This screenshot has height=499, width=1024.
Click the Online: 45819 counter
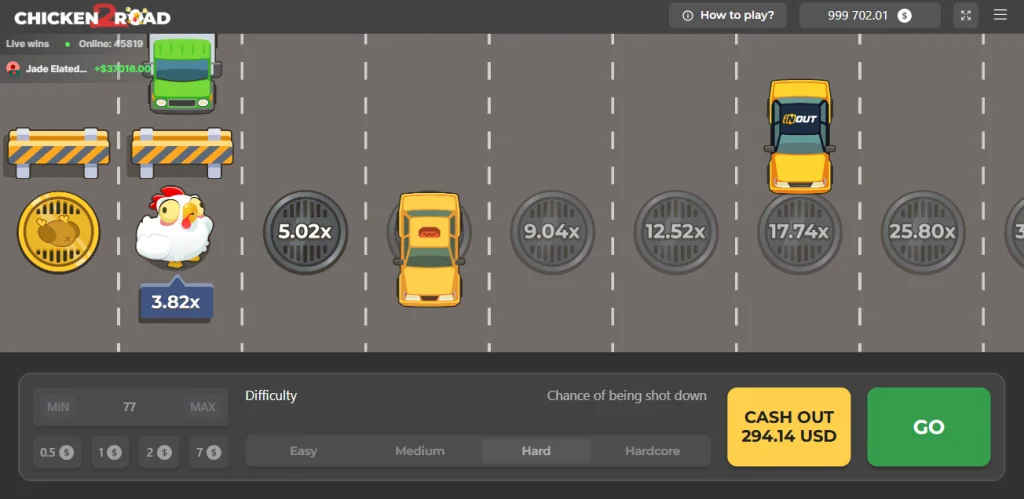point(111,44)
